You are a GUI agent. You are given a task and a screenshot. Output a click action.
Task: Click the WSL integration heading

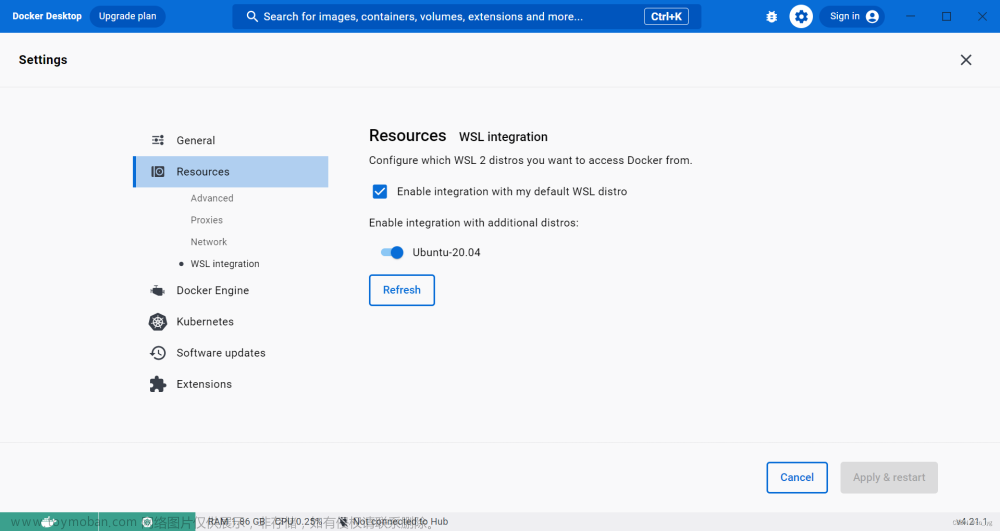pyautogui.click(x=503, y=137)
